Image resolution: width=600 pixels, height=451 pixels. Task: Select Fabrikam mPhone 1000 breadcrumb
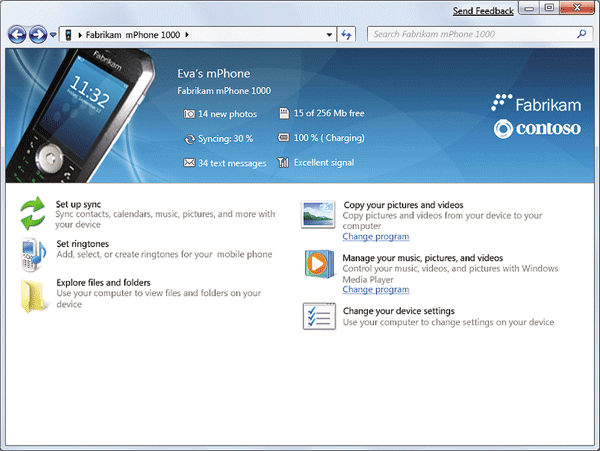tap(132, 35)
